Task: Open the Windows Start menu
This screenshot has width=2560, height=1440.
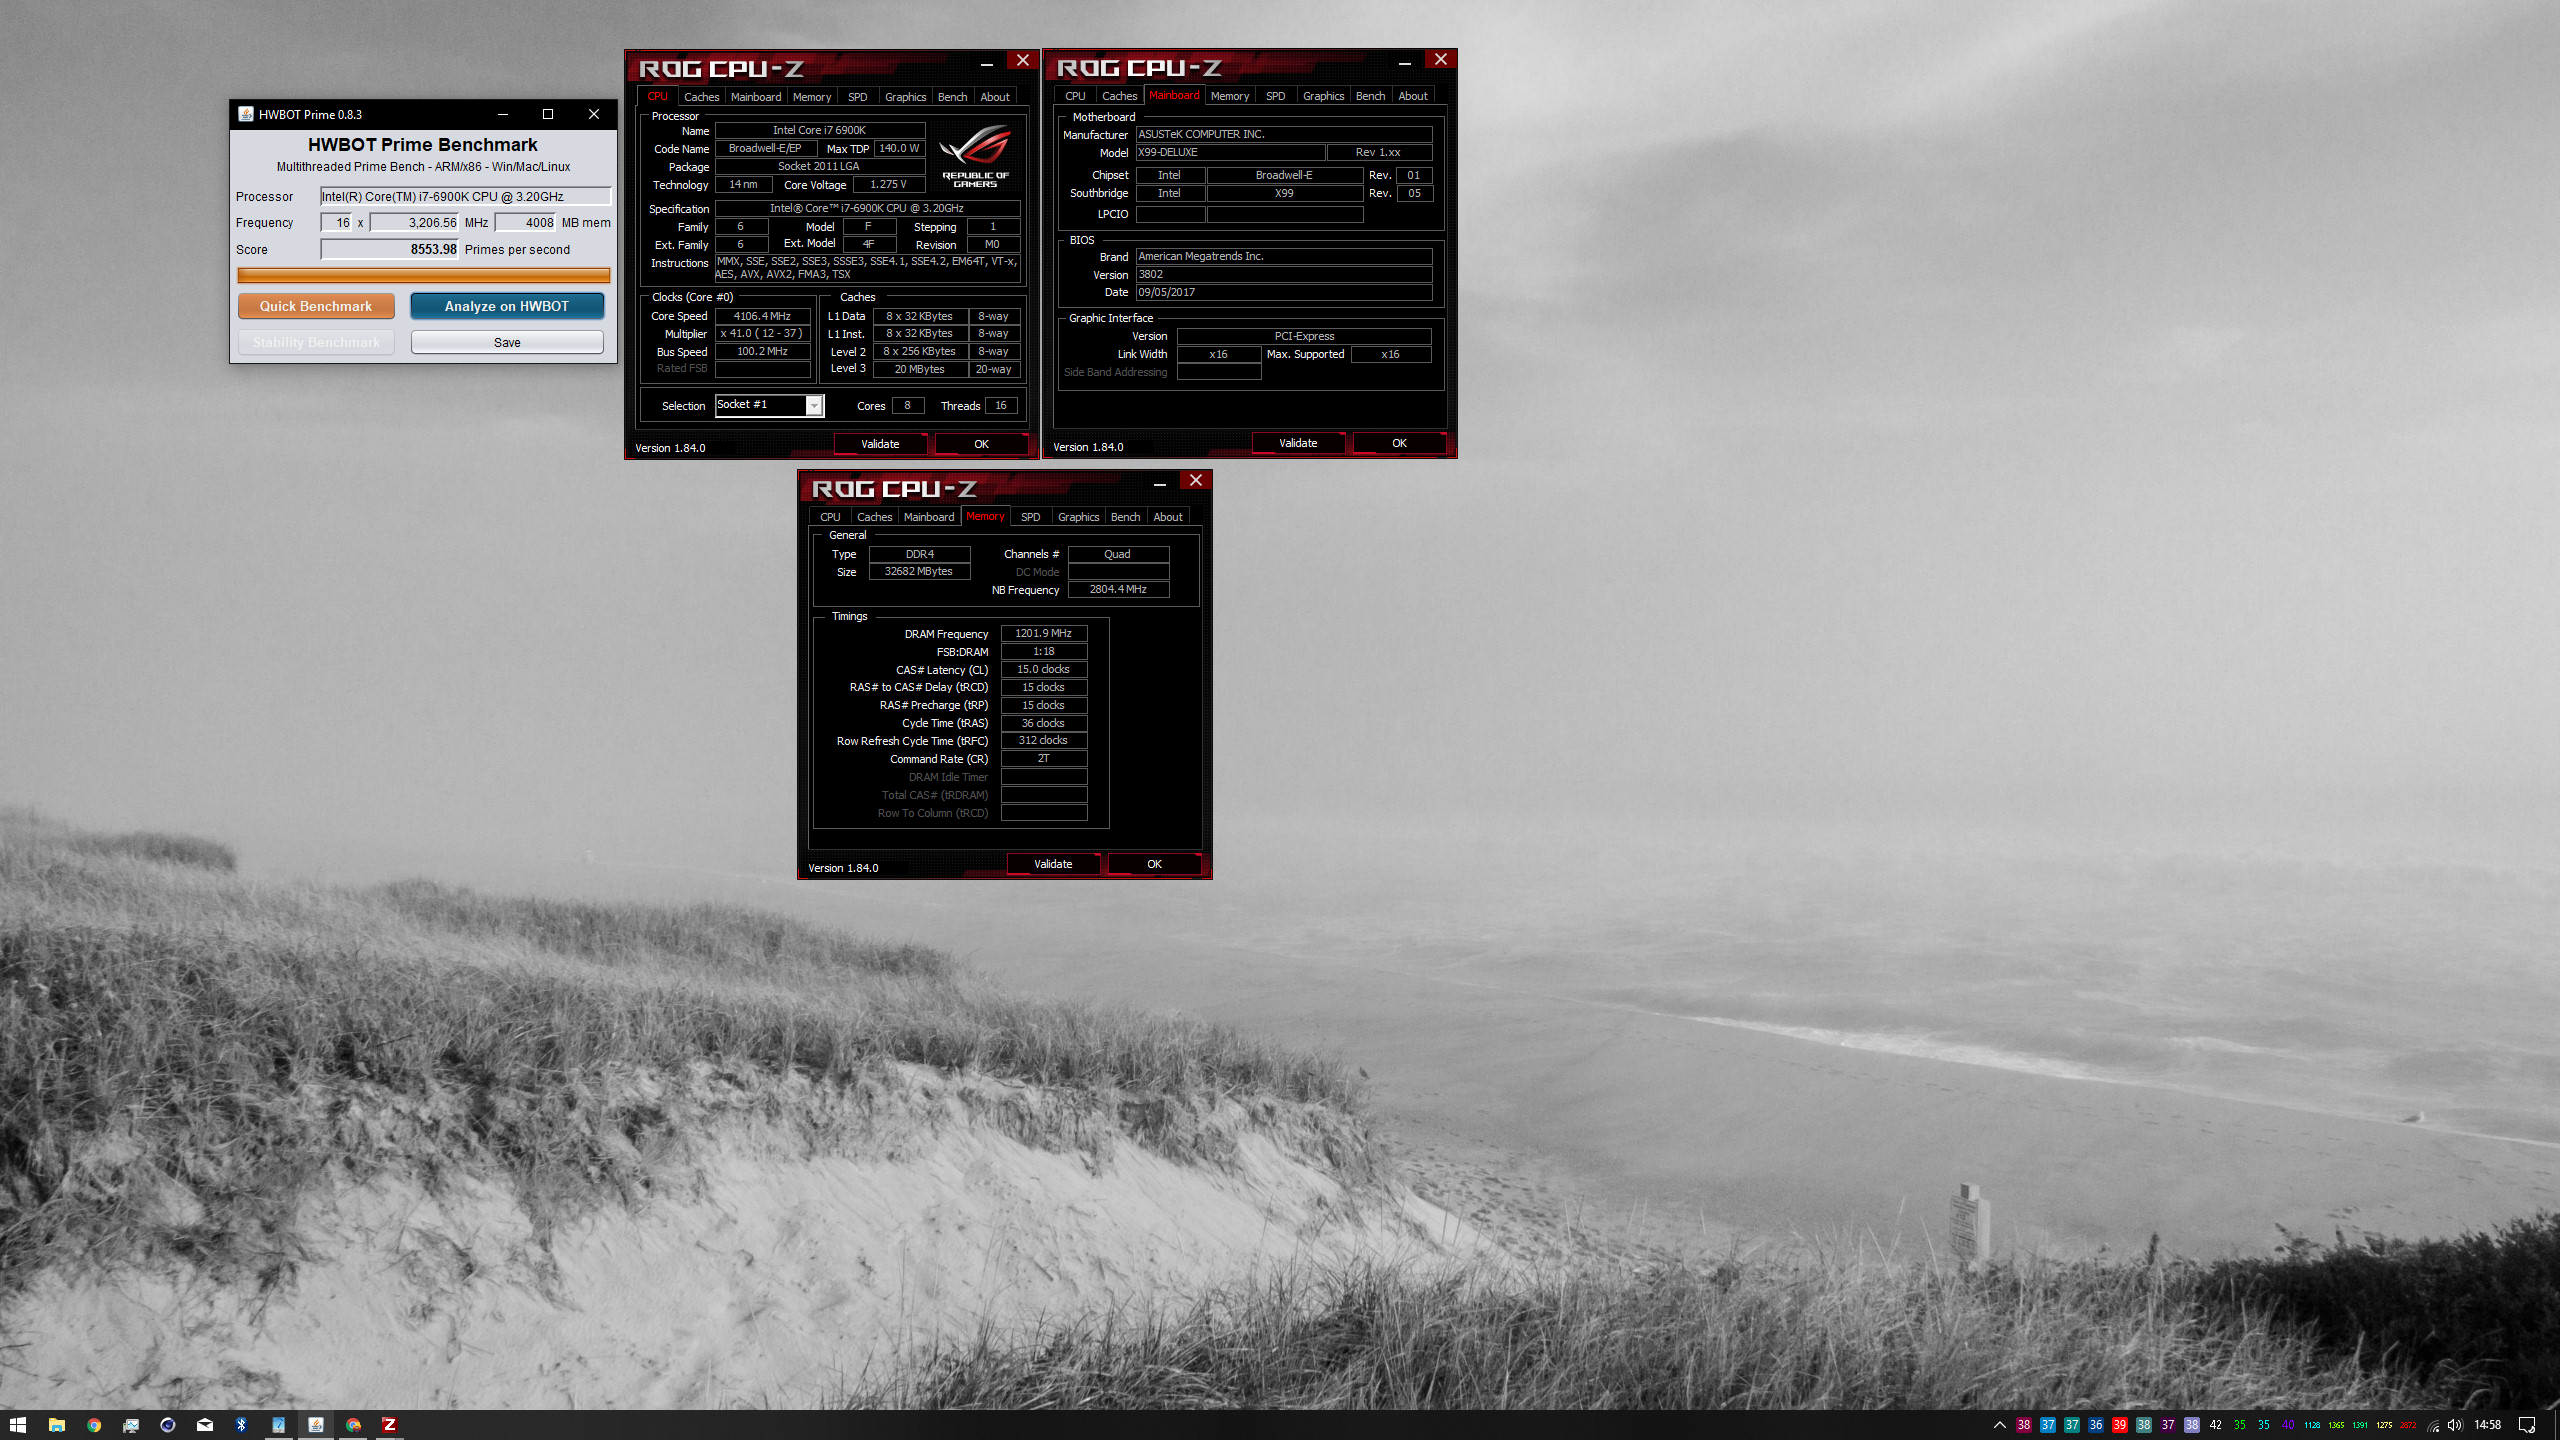Action: 17,1425
